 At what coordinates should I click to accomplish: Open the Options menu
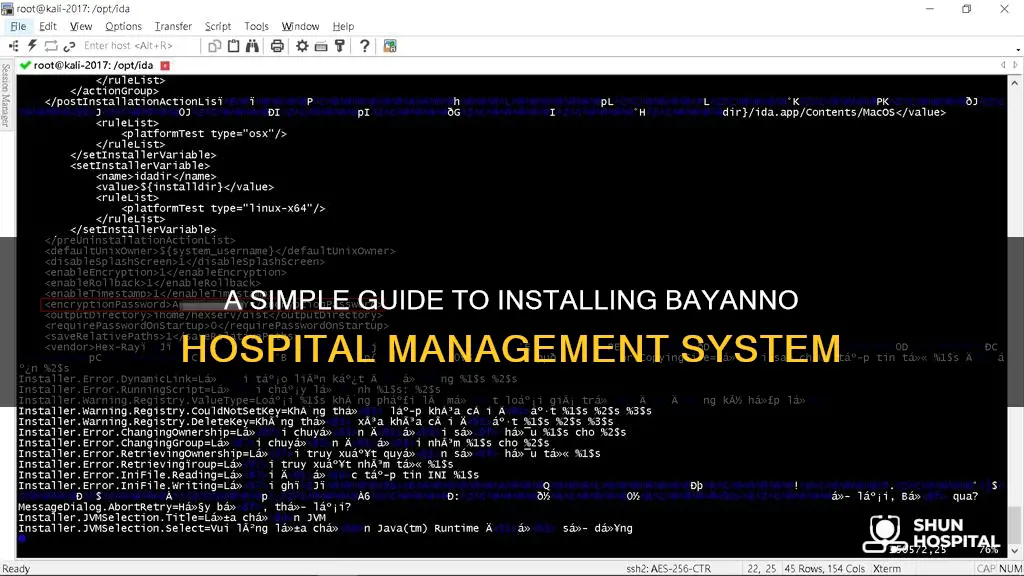pos(123,26)
